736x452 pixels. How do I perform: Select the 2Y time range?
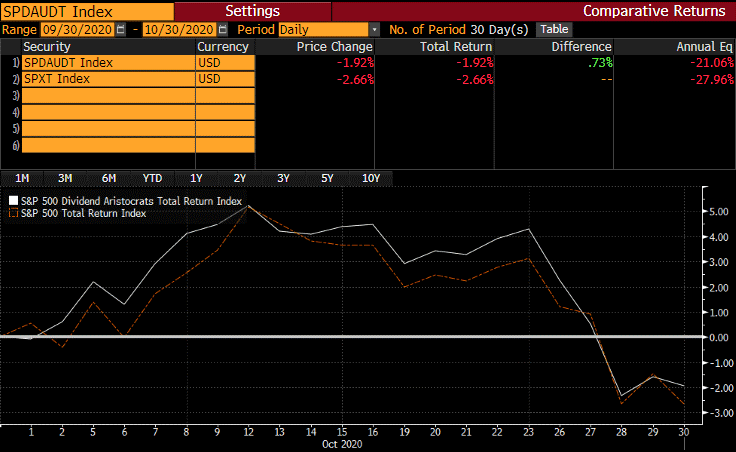(x=240, y=178)
